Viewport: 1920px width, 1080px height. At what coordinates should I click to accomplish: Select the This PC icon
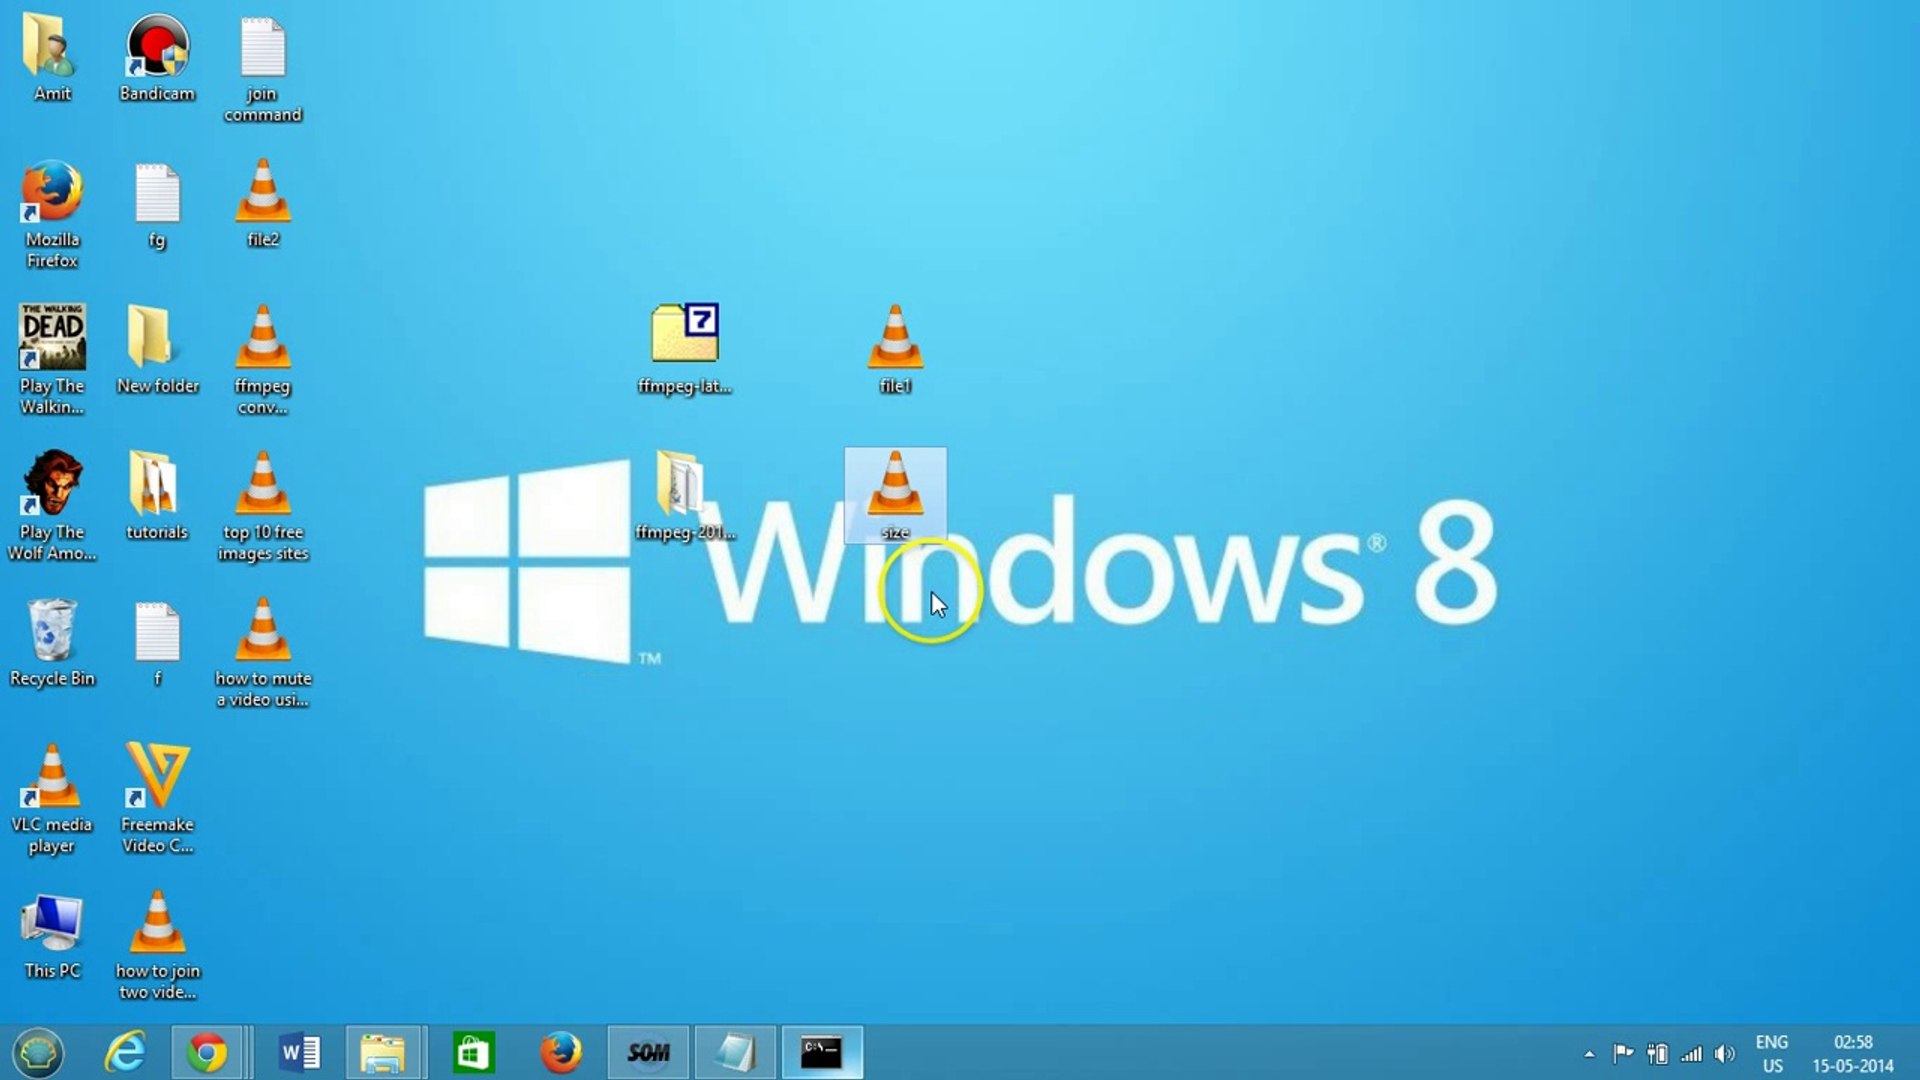tap(52, 924)
